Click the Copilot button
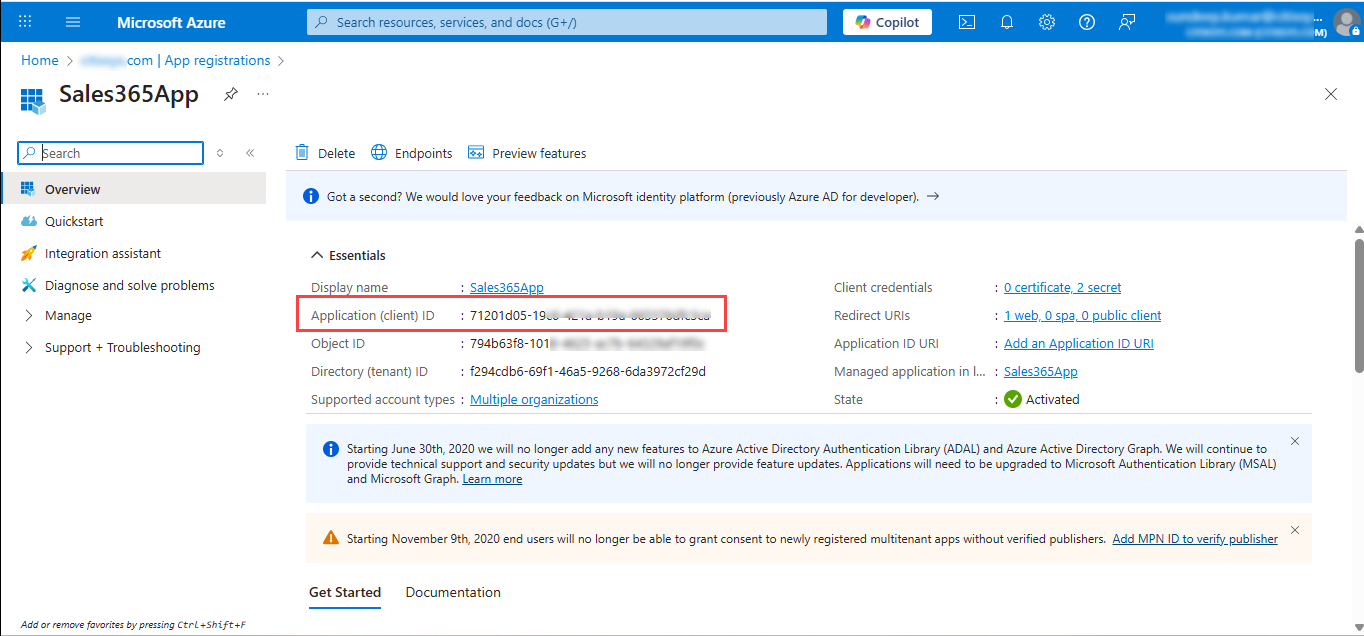Image resolution: width=1364 pixels, height=636 pixels. pos(887,22)
